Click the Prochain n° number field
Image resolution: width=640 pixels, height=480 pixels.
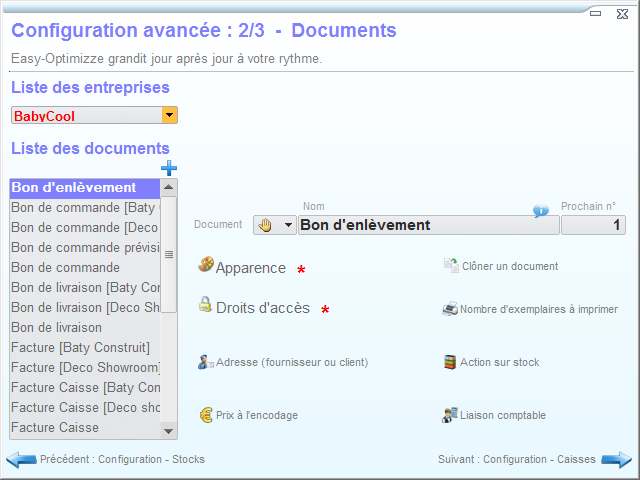click(x=592, y=225)
